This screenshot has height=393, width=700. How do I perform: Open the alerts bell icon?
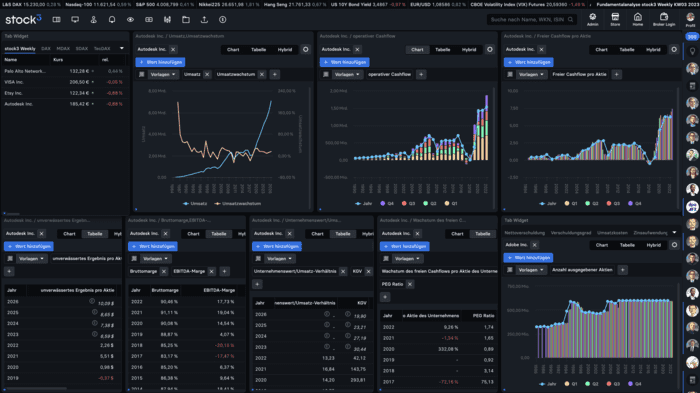click(112, 20)
